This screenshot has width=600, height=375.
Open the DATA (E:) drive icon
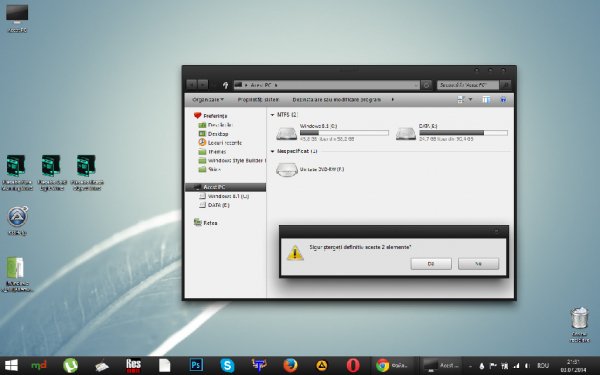pos(406,133)
